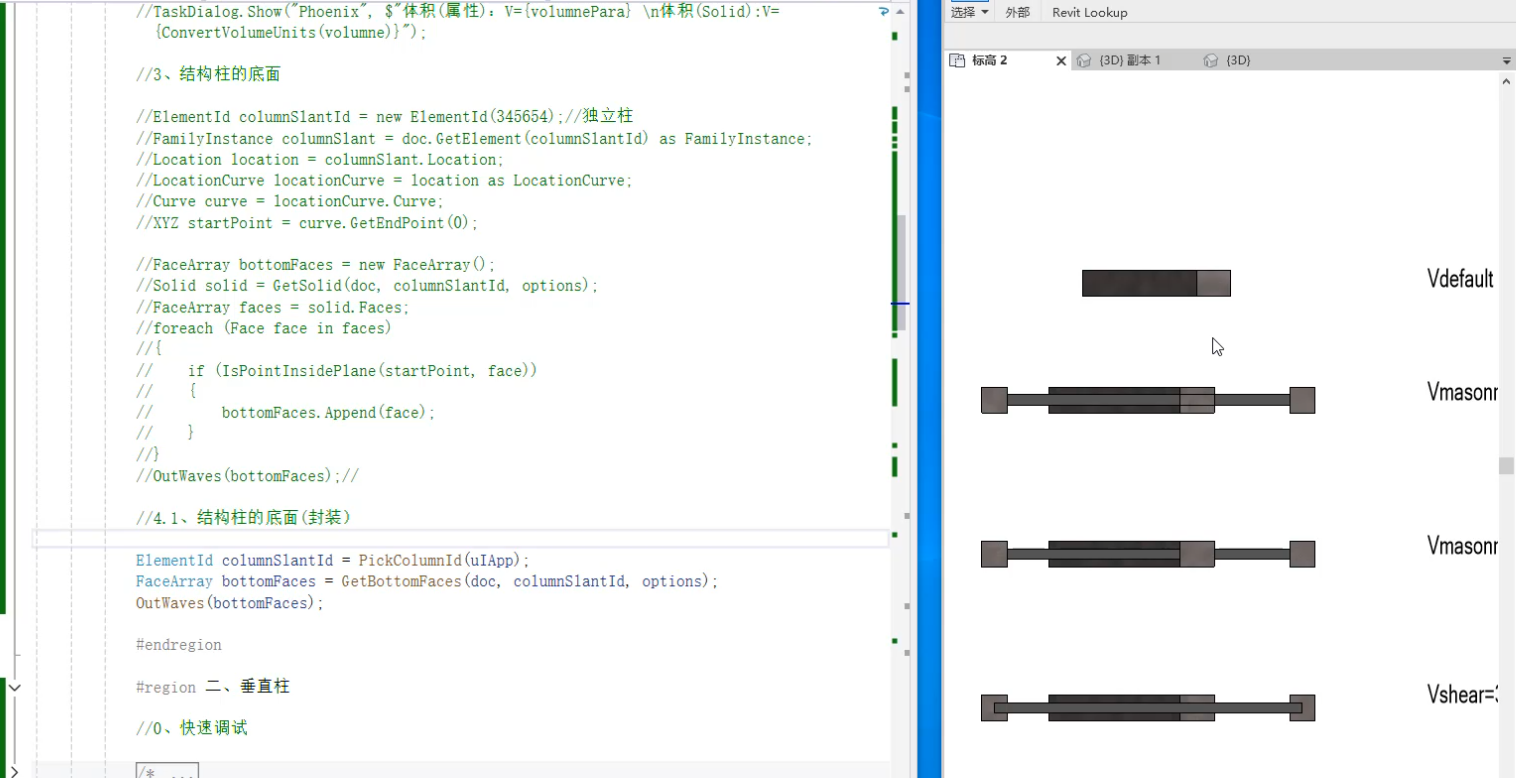
Task: Switch to the {3D} 副本 1 view tab
Action: click(x=1129, y=60)
